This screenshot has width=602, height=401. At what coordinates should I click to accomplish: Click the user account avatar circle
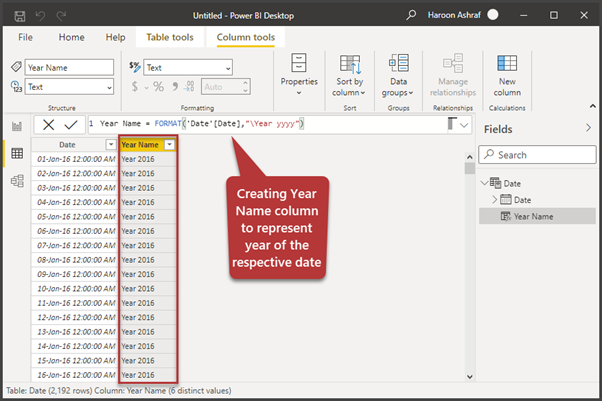[493, 15]
